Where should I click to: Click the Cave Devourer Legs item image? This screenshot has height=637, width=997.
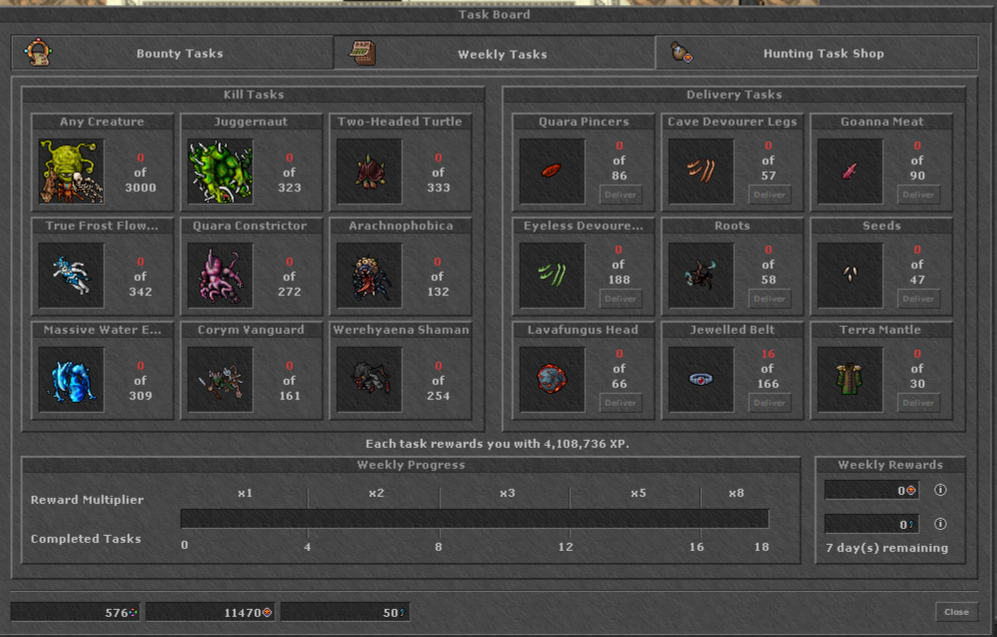(x=701, y=172)
